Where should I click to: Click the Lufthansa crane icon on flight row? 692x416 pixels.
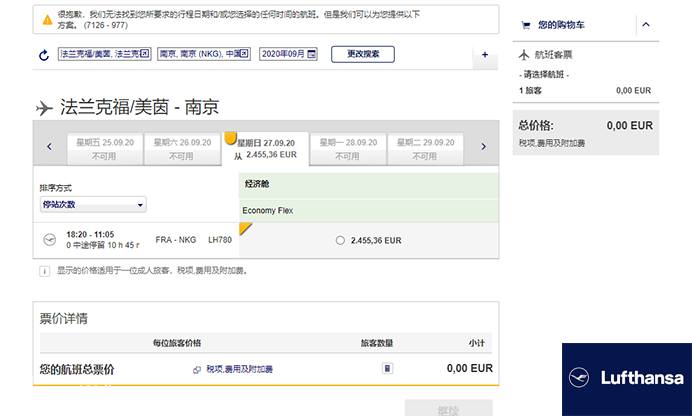49,240
